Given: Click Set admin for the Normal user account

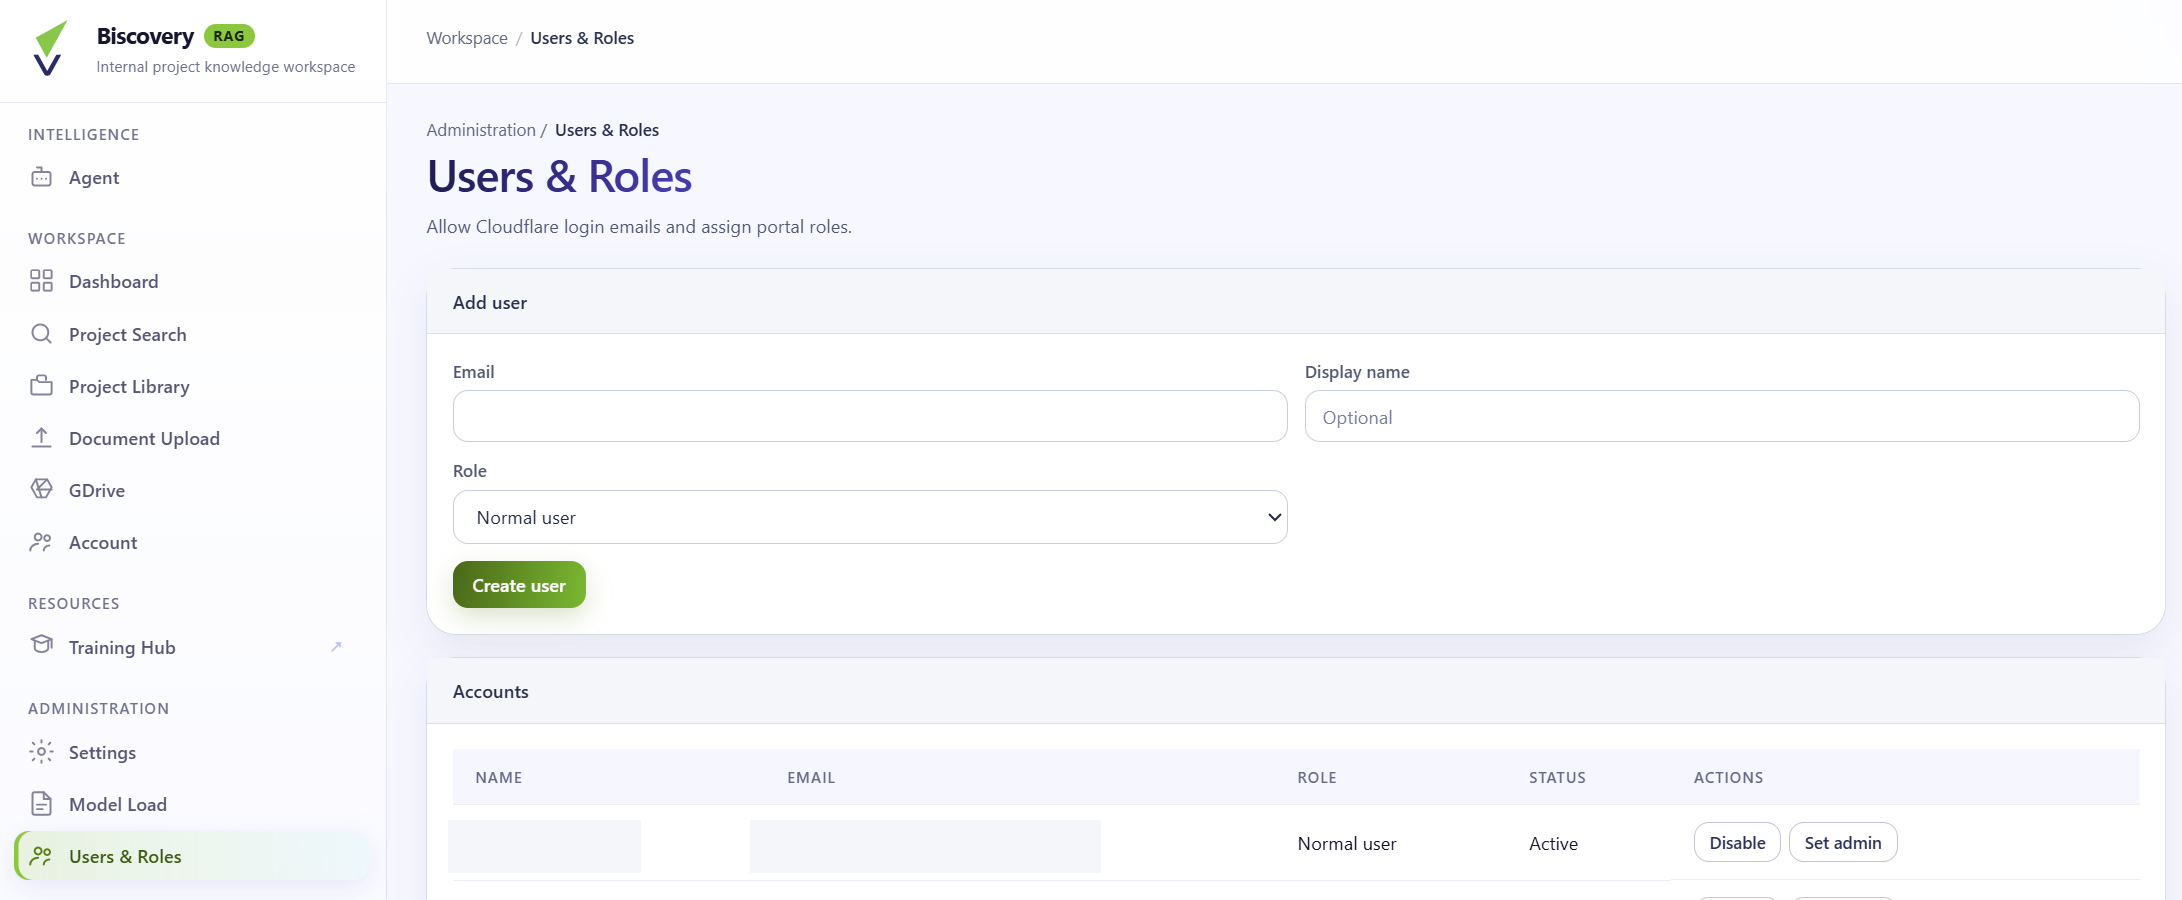Looking at the screenshot, I should pos(1843,842).
